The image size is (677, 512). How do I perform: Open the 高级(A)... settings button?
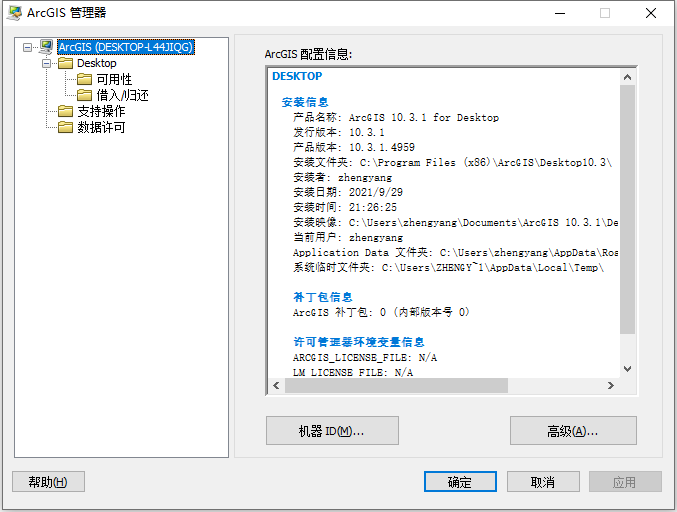[573, 430]
